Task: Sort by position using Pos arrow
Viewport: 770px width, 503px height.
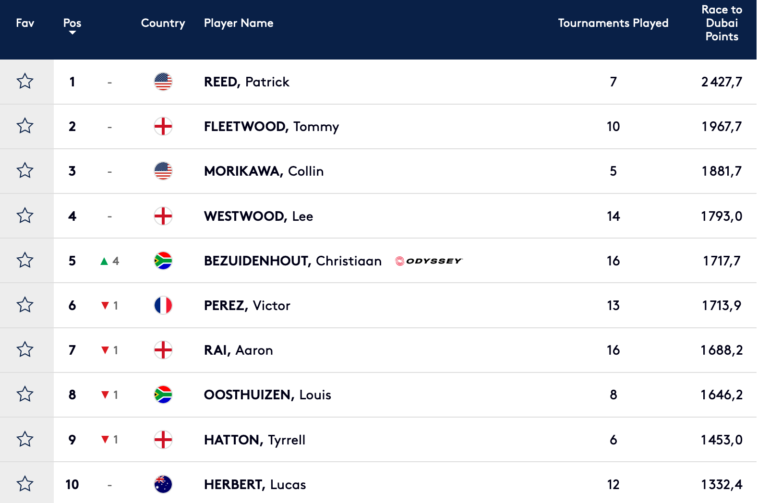Action: (x=72, y=33)
